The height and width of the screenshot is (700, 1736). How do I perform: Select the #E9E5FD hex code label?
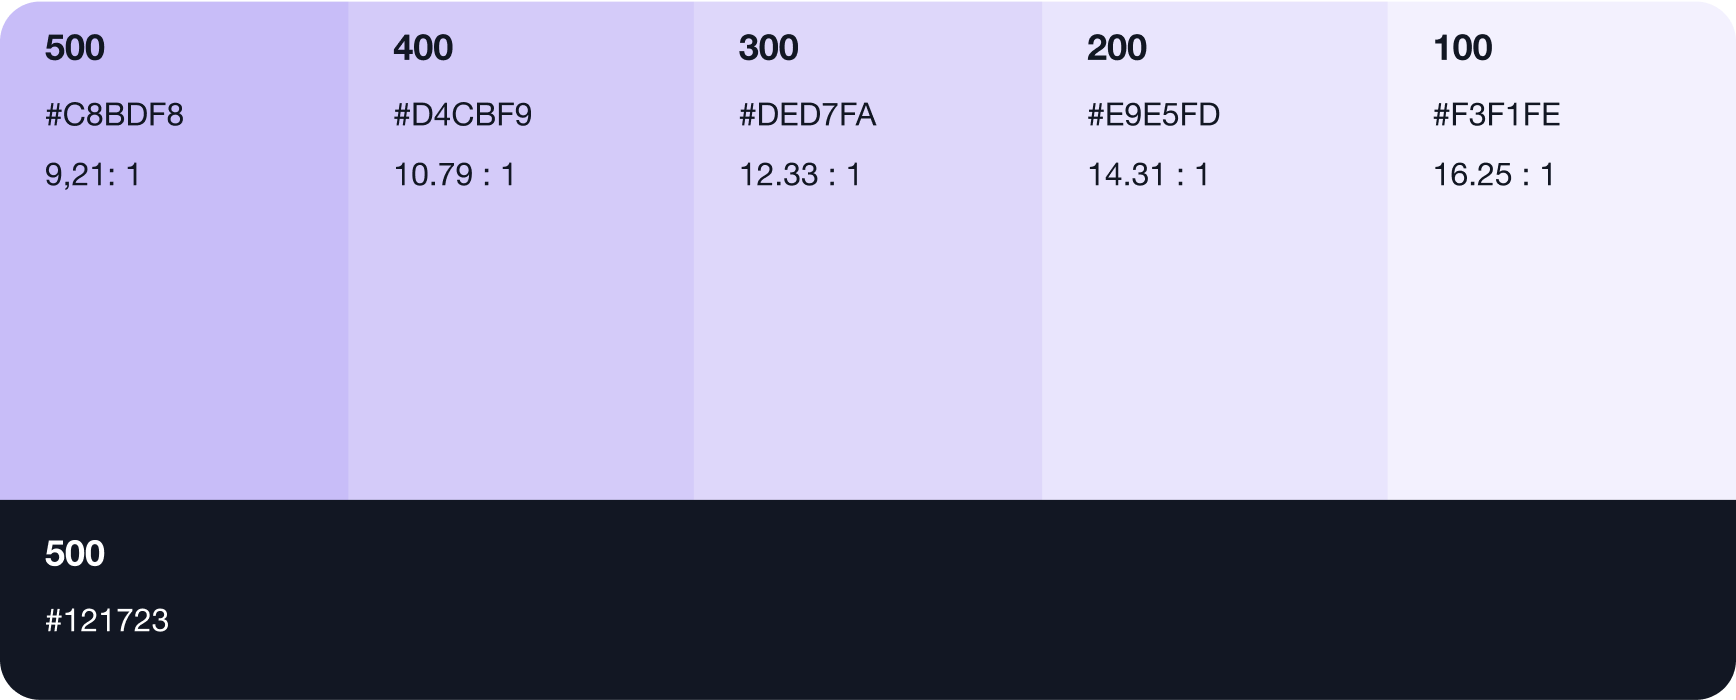pyautogui.click(x=1153, y=115)
